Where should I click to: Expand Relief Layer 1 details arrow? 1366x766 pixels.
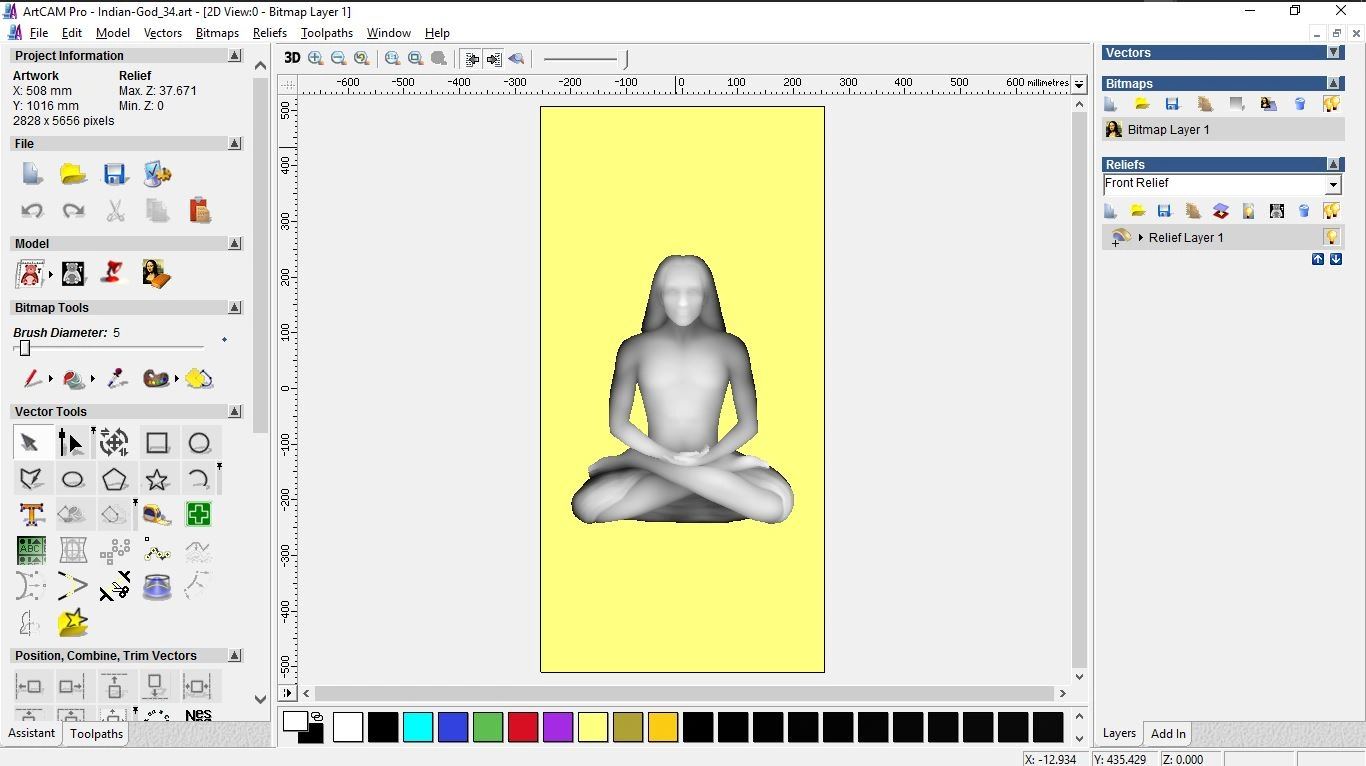[x=1141, y=237]
